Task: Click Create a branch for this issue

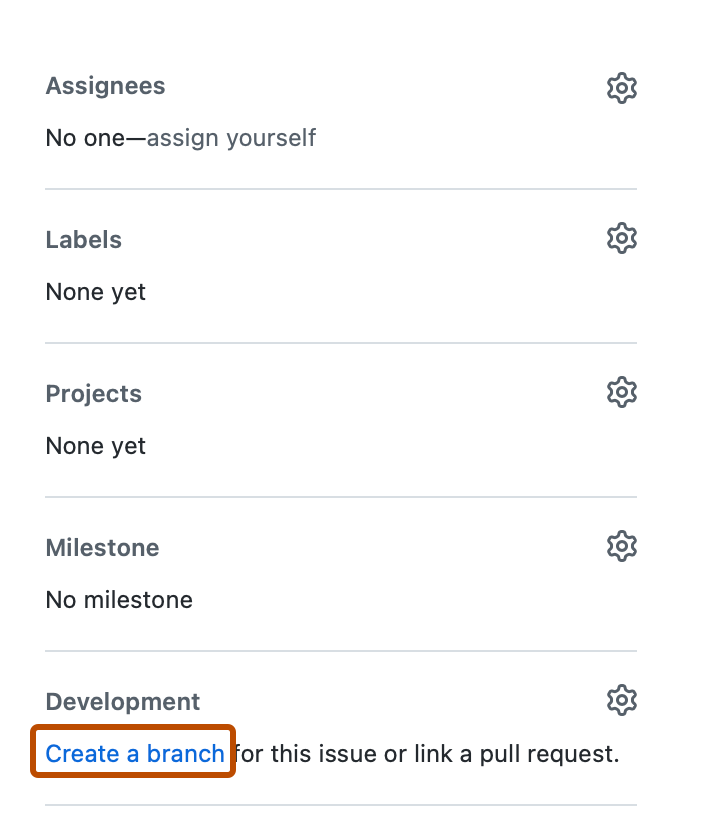Action: (x=133, y=753)
